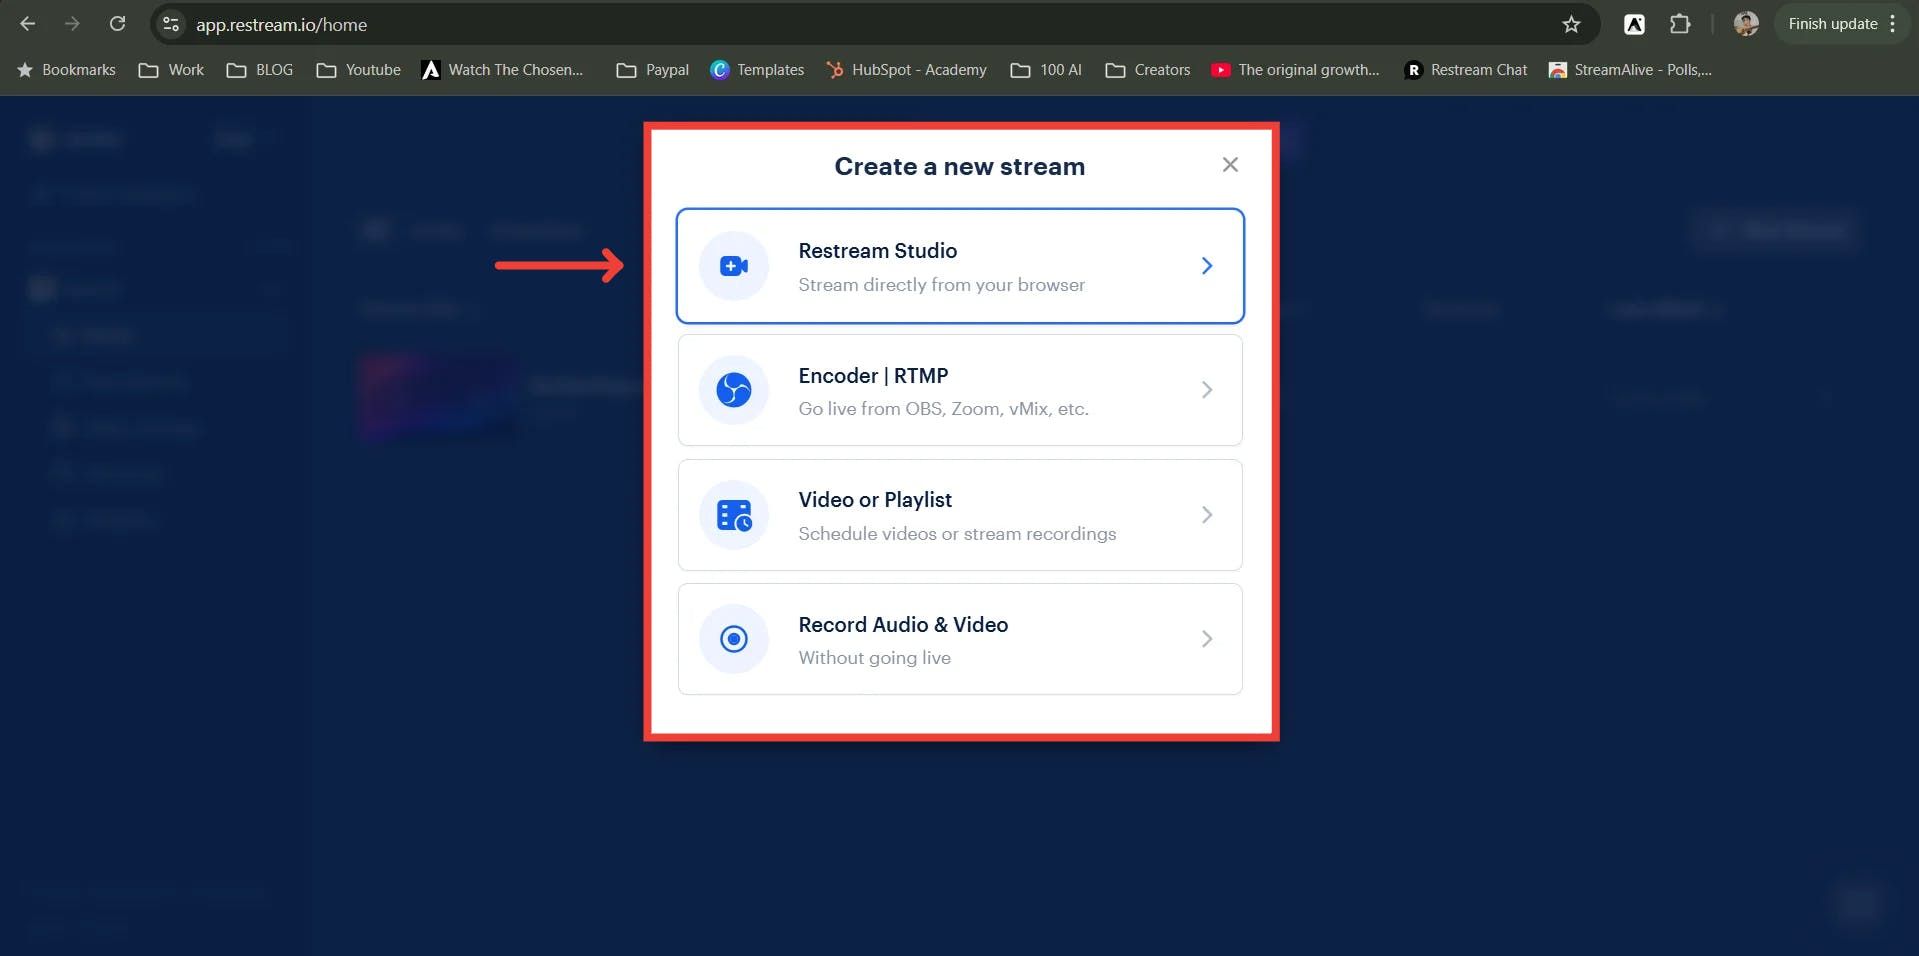This screenshot has width=1919, height=956.
Task: Open the Restream Chat bookmark
Action: tap(1466, 70)
